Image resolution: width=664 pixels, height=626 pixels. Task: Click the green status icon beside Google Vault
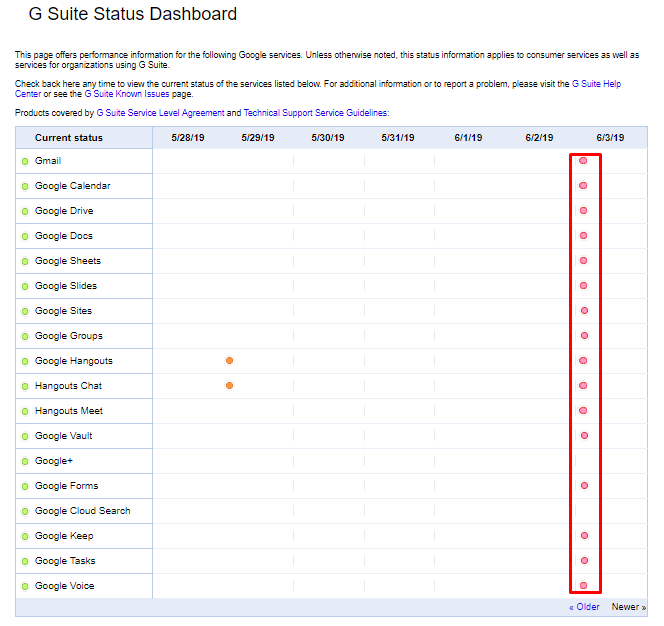pyautogui.click(x=25, y=436)
